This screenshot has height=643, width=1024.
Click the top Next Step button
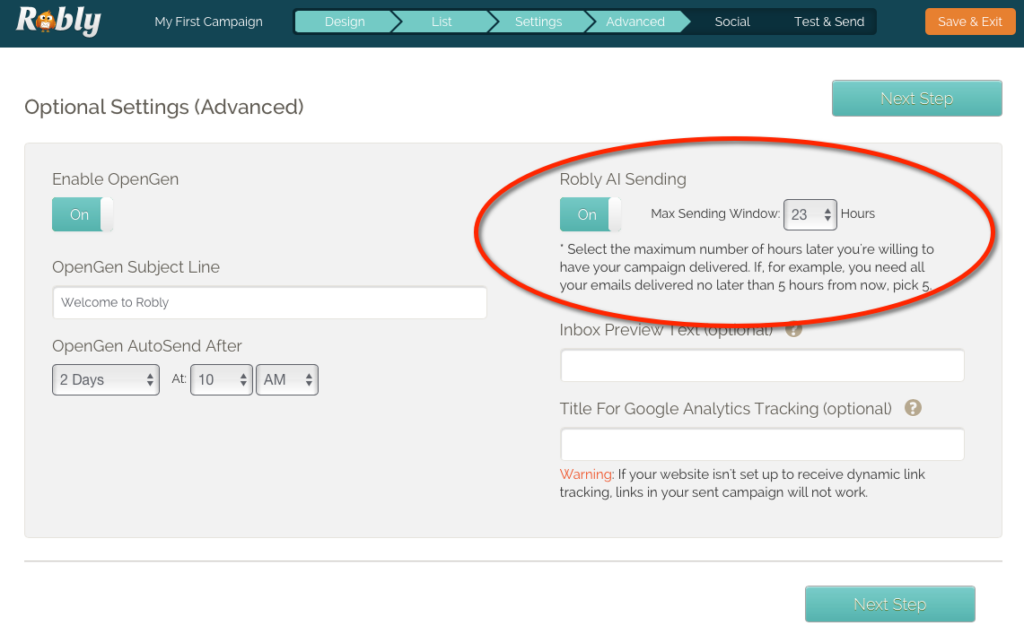[x=916, y=98]
